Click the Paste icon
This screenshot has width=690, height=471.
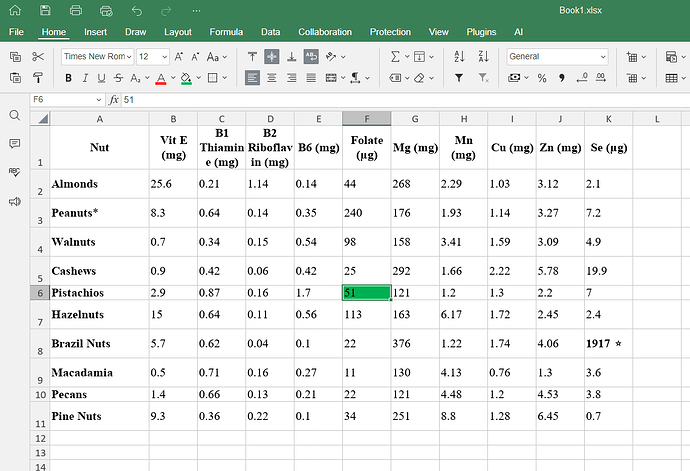pos(15,78)
